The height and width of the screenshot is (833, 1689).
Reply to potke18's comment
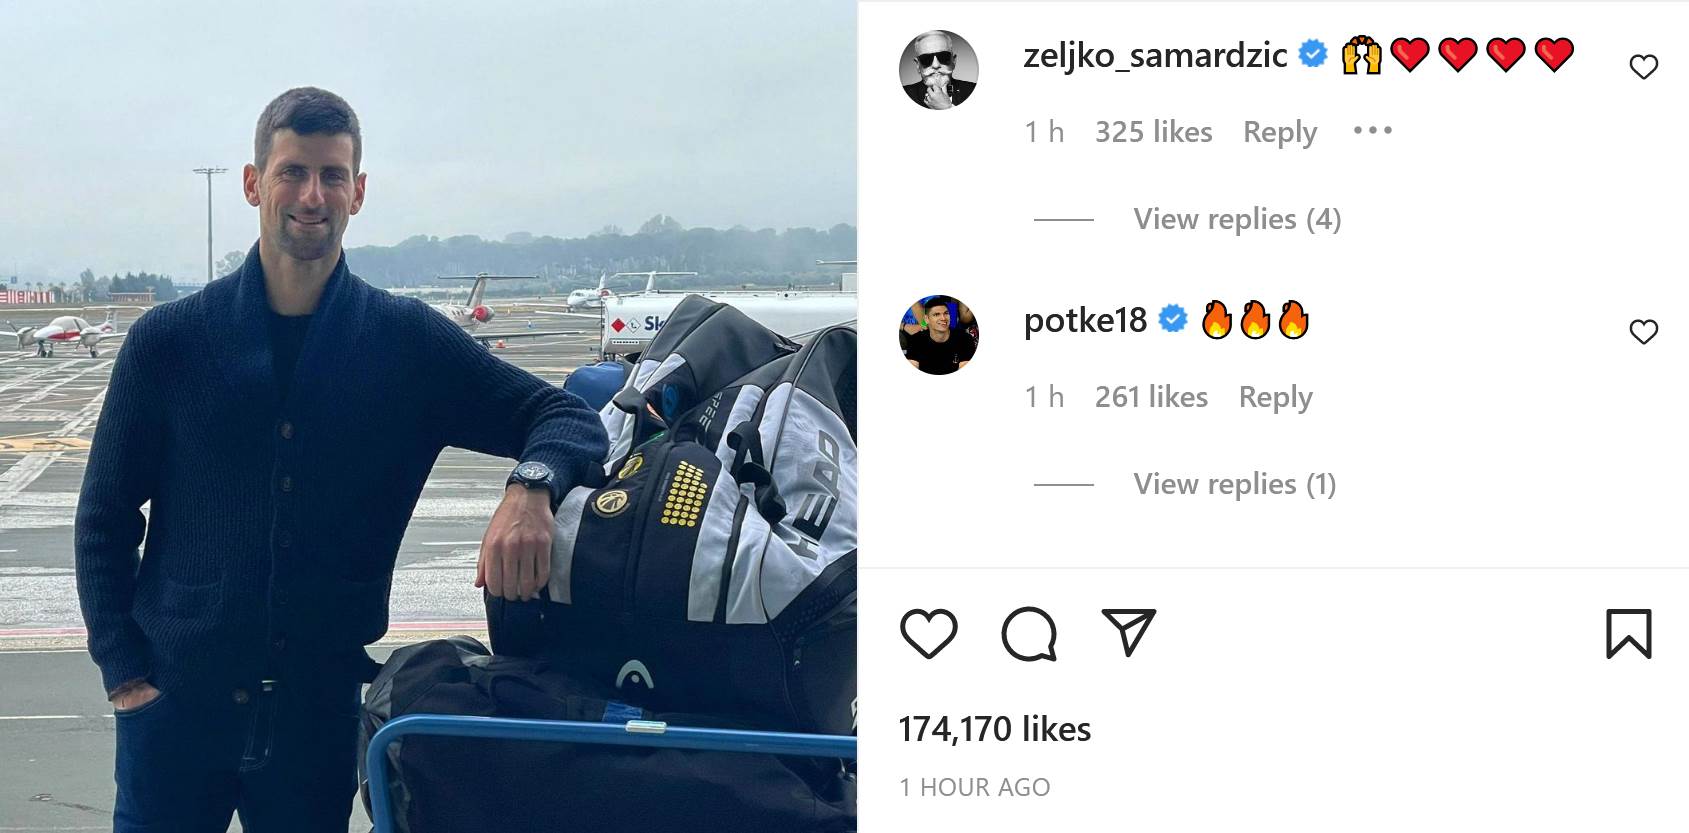[x=1275, y=397]
